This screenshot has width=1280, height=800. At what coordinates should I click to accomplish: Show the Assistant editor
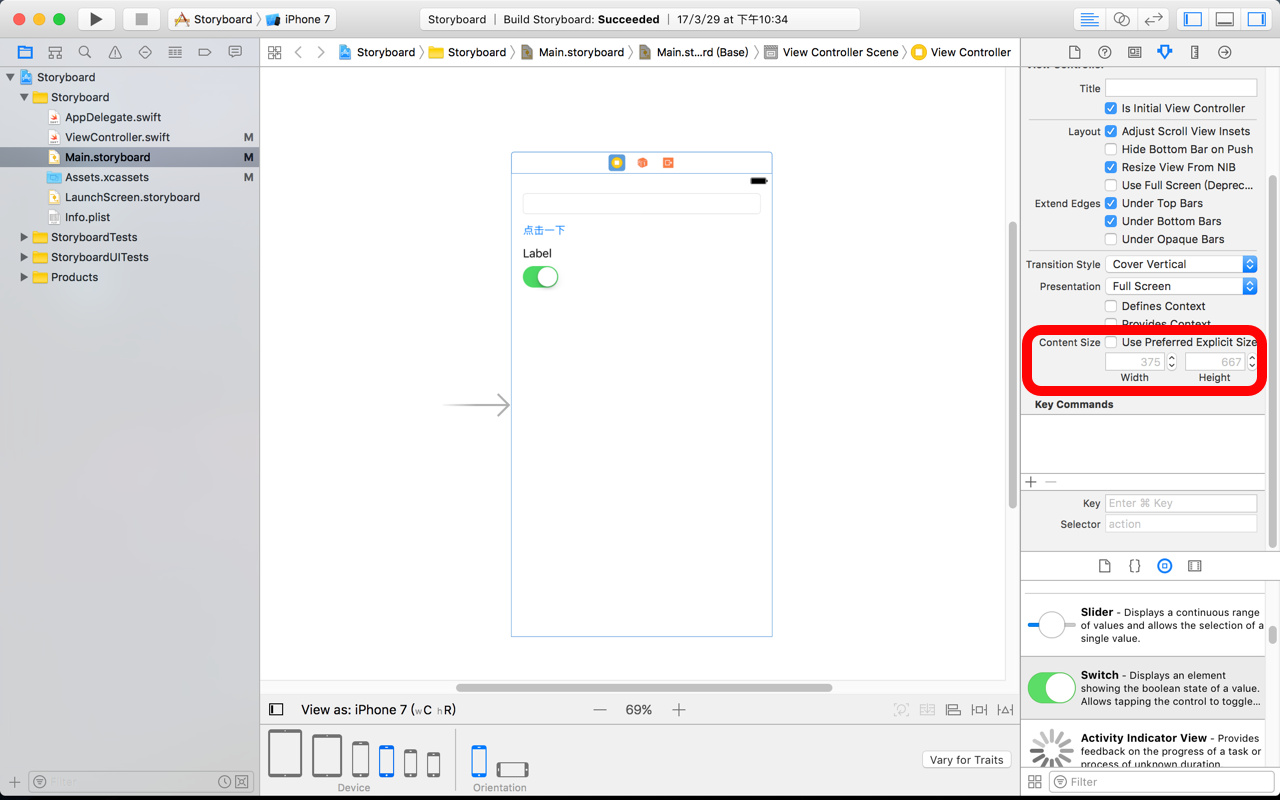[1121, 19]
